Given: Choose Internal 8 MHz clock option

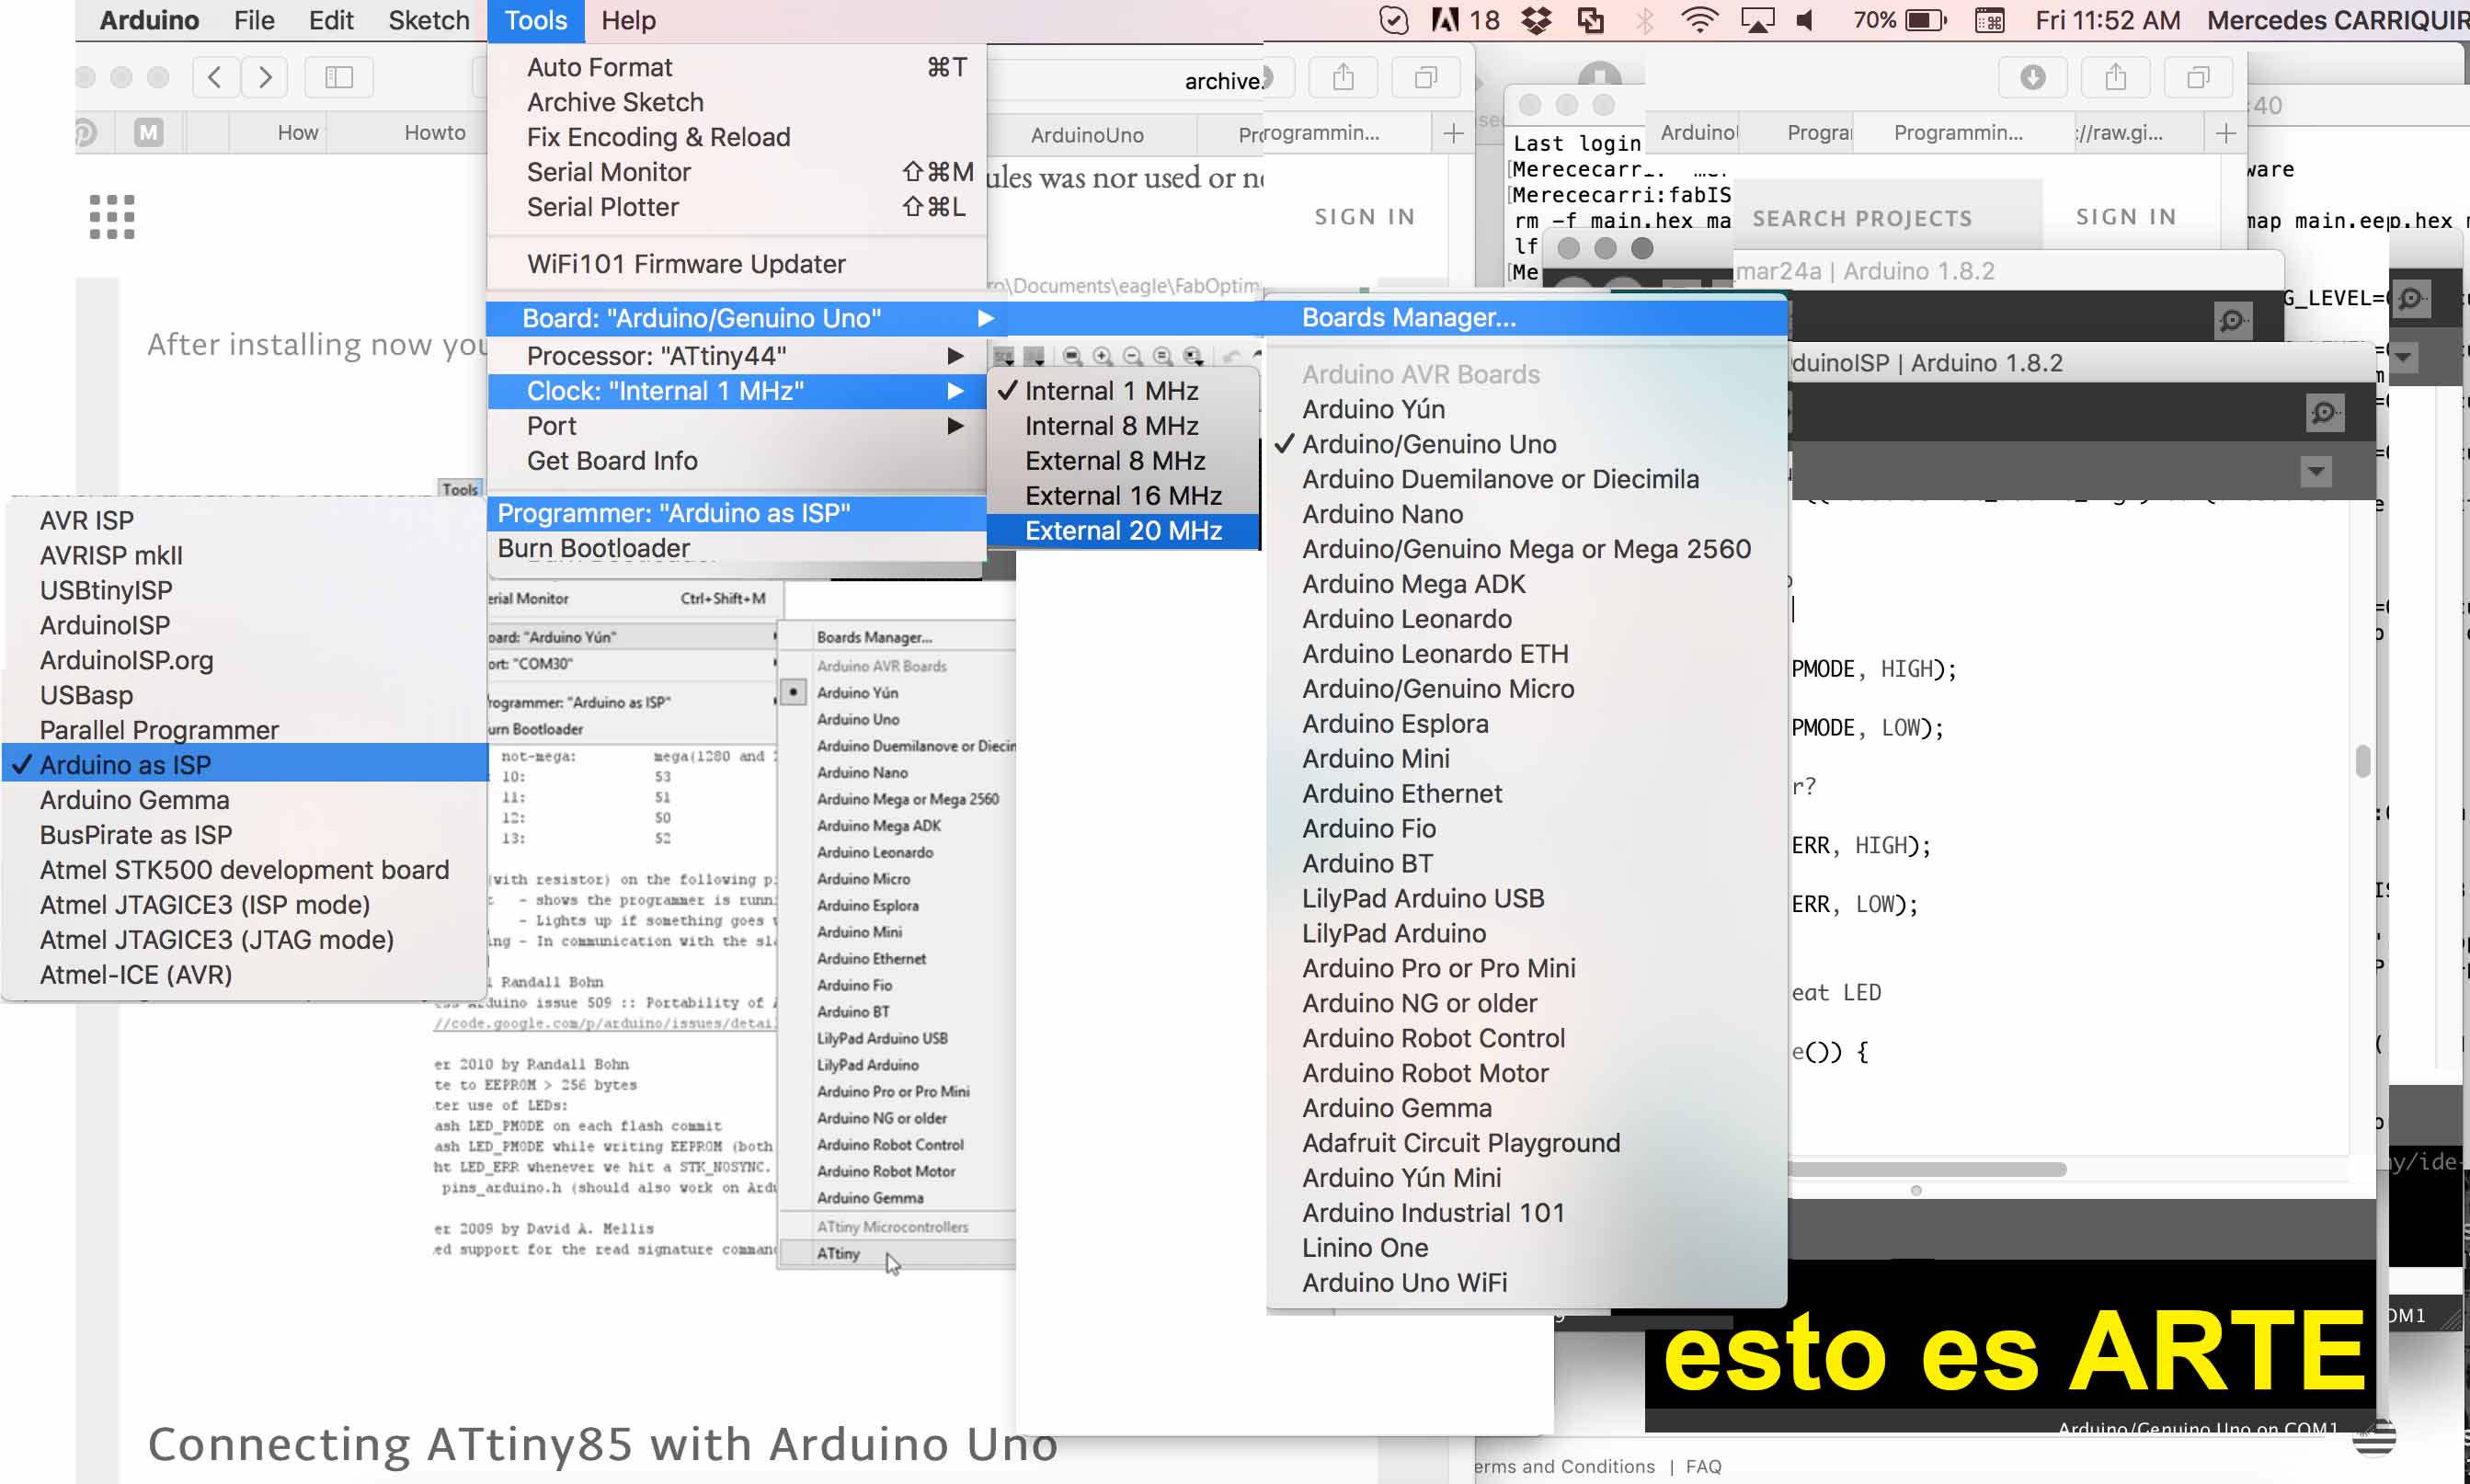Looking at the screenshot, I should 1124,426.
